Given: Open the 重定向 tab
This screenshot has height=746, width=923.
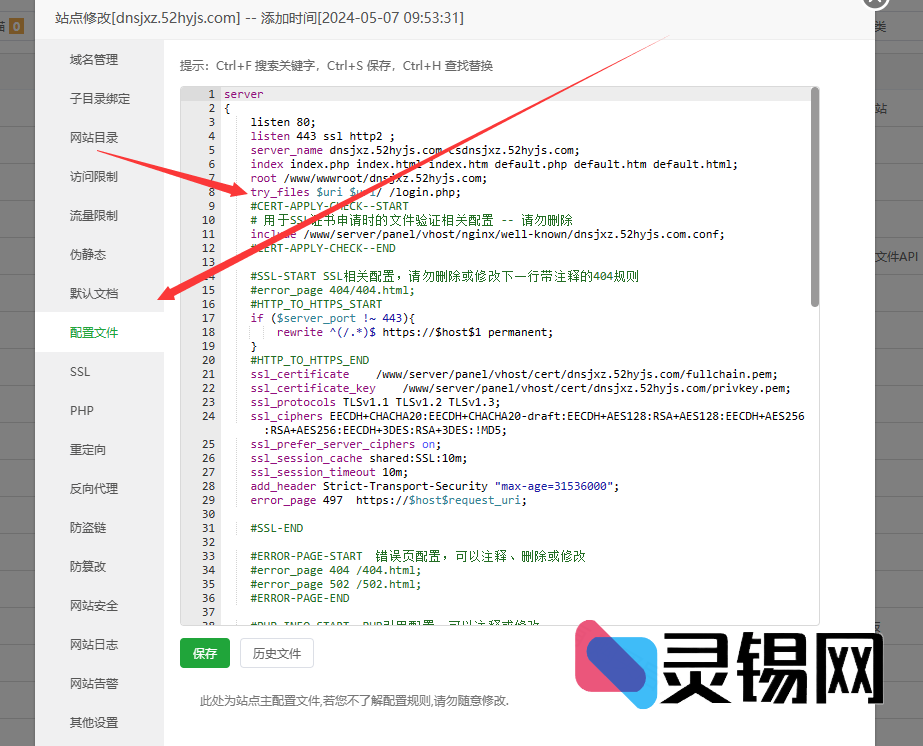Looking at the screenshot, I should coord(88,449).
